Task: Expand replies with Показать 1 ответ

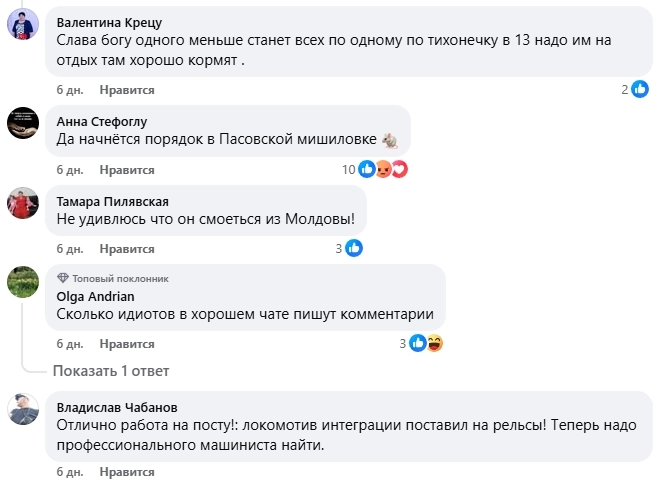Action: point(111,371)
